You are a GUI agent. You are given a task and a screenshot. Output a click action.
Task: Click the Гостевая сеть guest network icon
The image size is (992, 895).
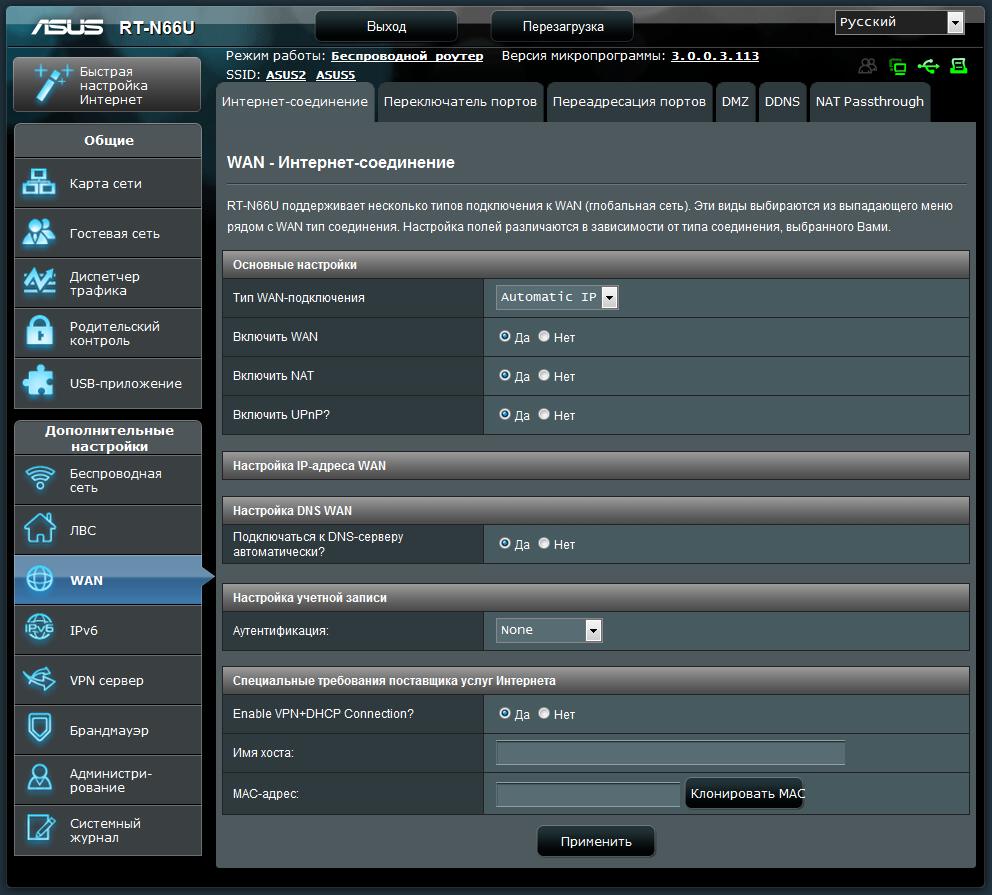tap(39, 232)
